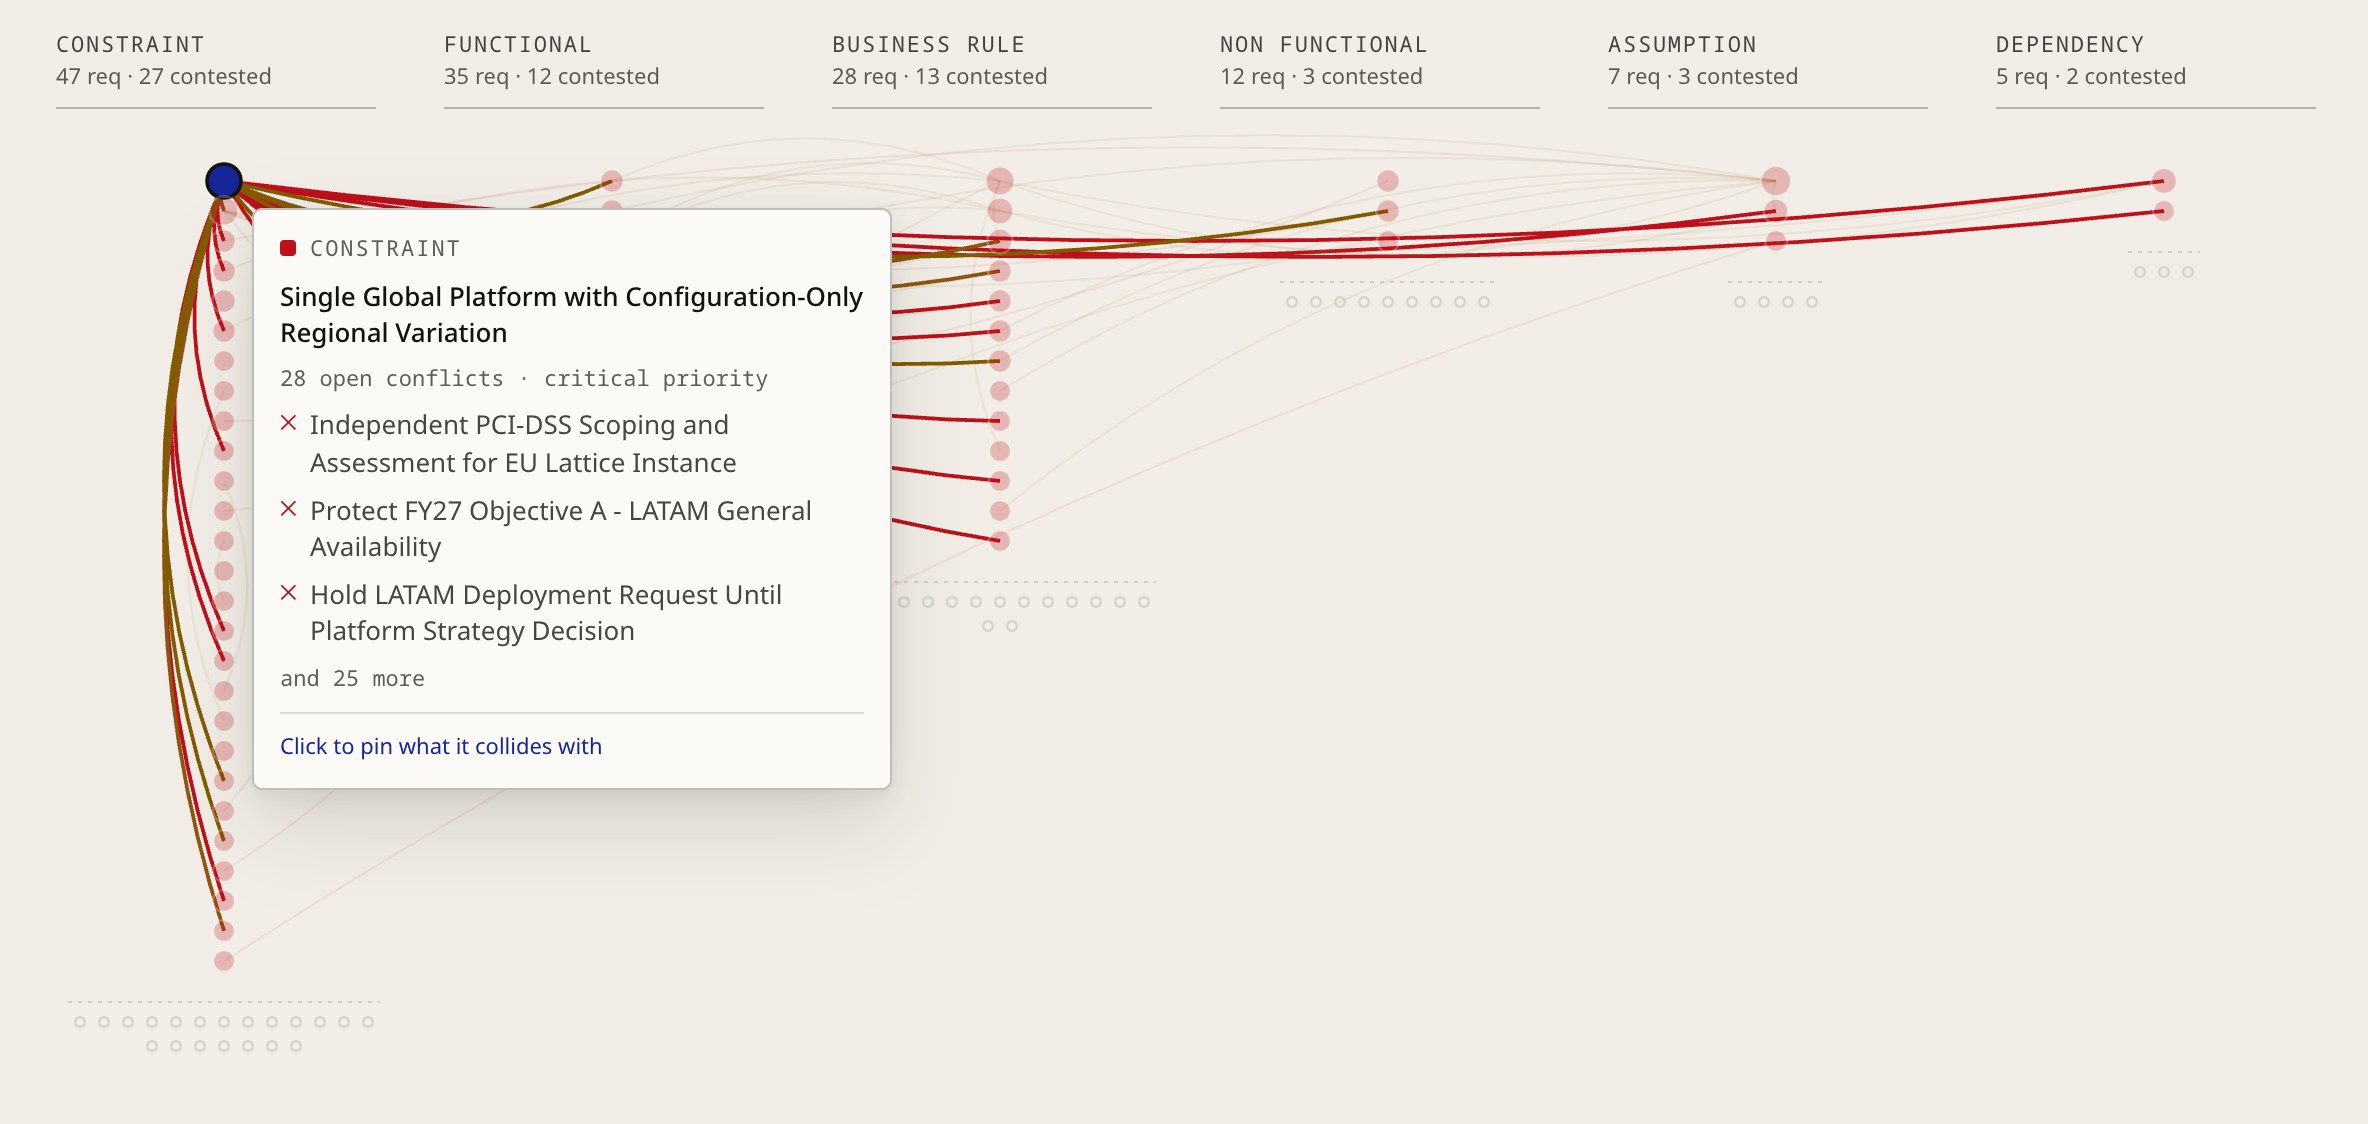Image resolution: width=2368 pixels, height=1124 pixels.
Task: Open the Functional column header
Action: tap(604, 61)
